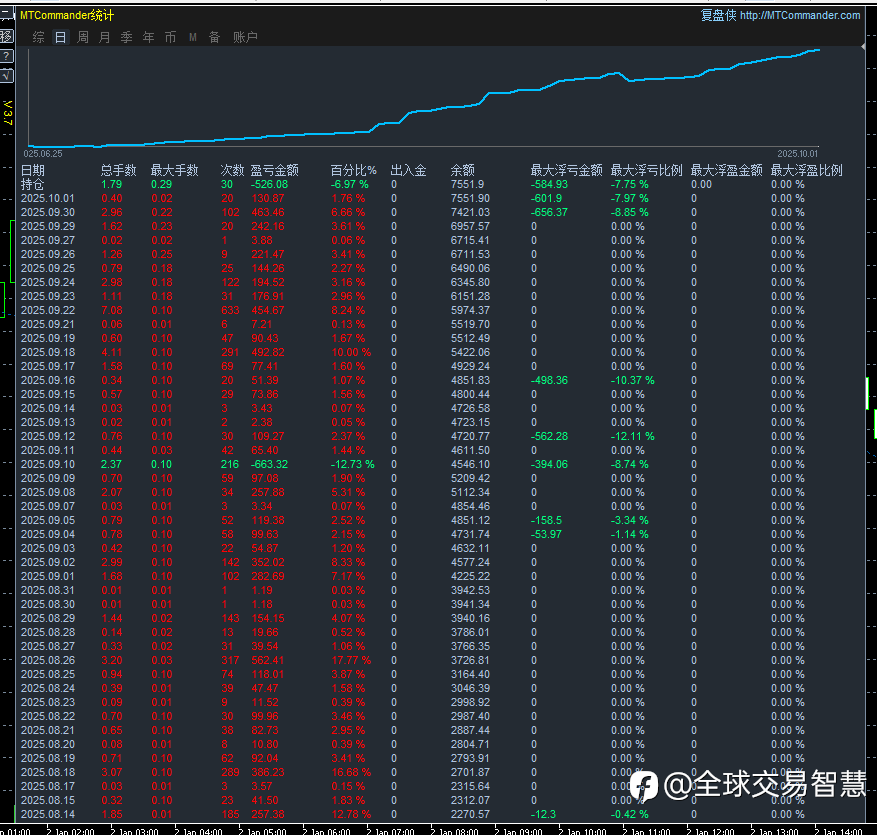This screenshot has height=835, width=877.
Task: Click the 盈亏金额 column header
Action: point(274,170)
